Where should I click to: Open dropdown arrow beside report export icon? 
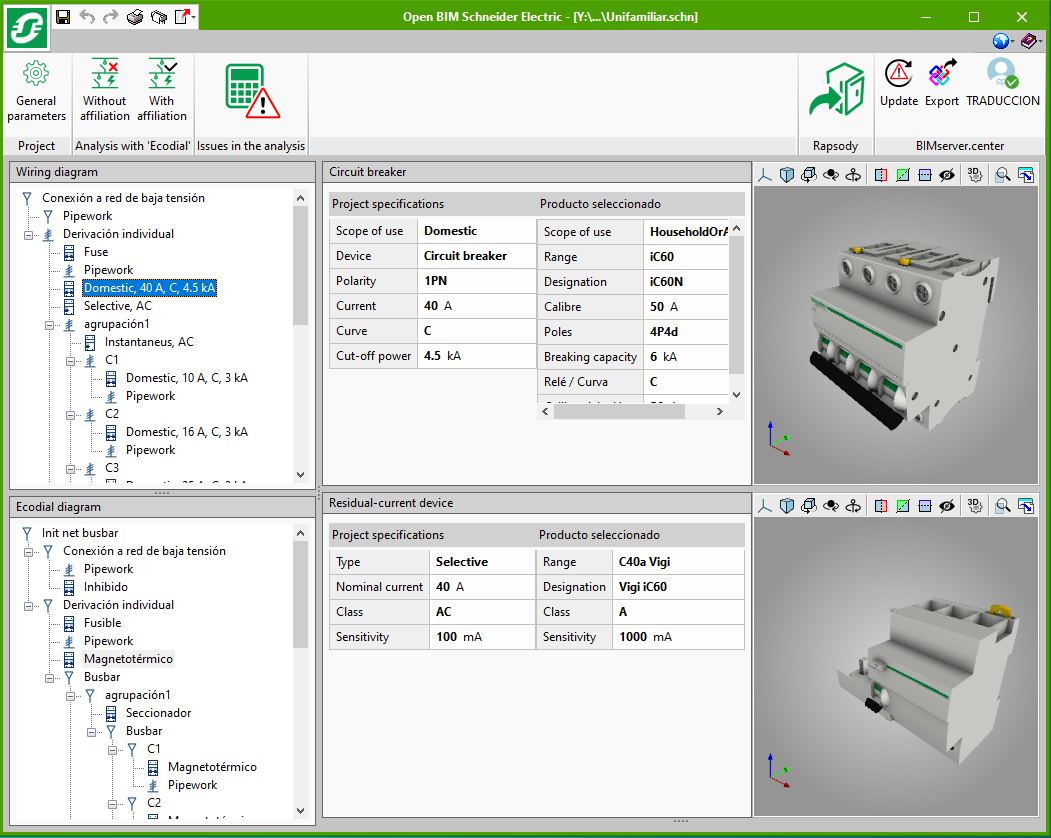194,17
